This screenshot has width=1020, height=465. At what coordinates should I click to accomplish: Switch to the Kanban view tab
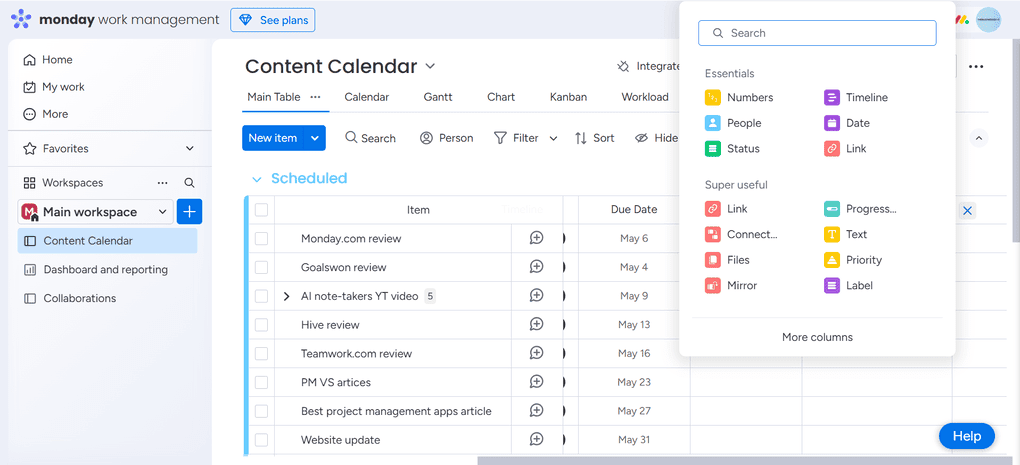coord(568,97)
